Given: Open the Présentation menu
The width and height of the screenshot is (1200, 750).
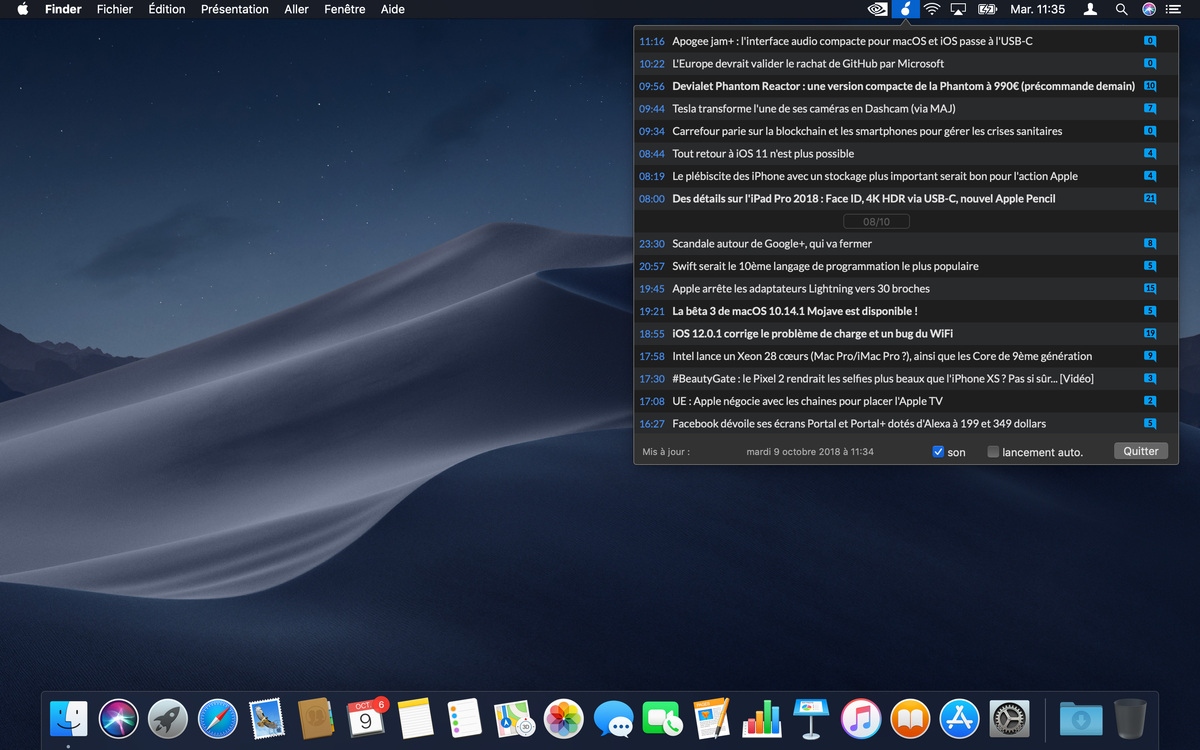Looking at the screenshot, I should coord(235,9).
